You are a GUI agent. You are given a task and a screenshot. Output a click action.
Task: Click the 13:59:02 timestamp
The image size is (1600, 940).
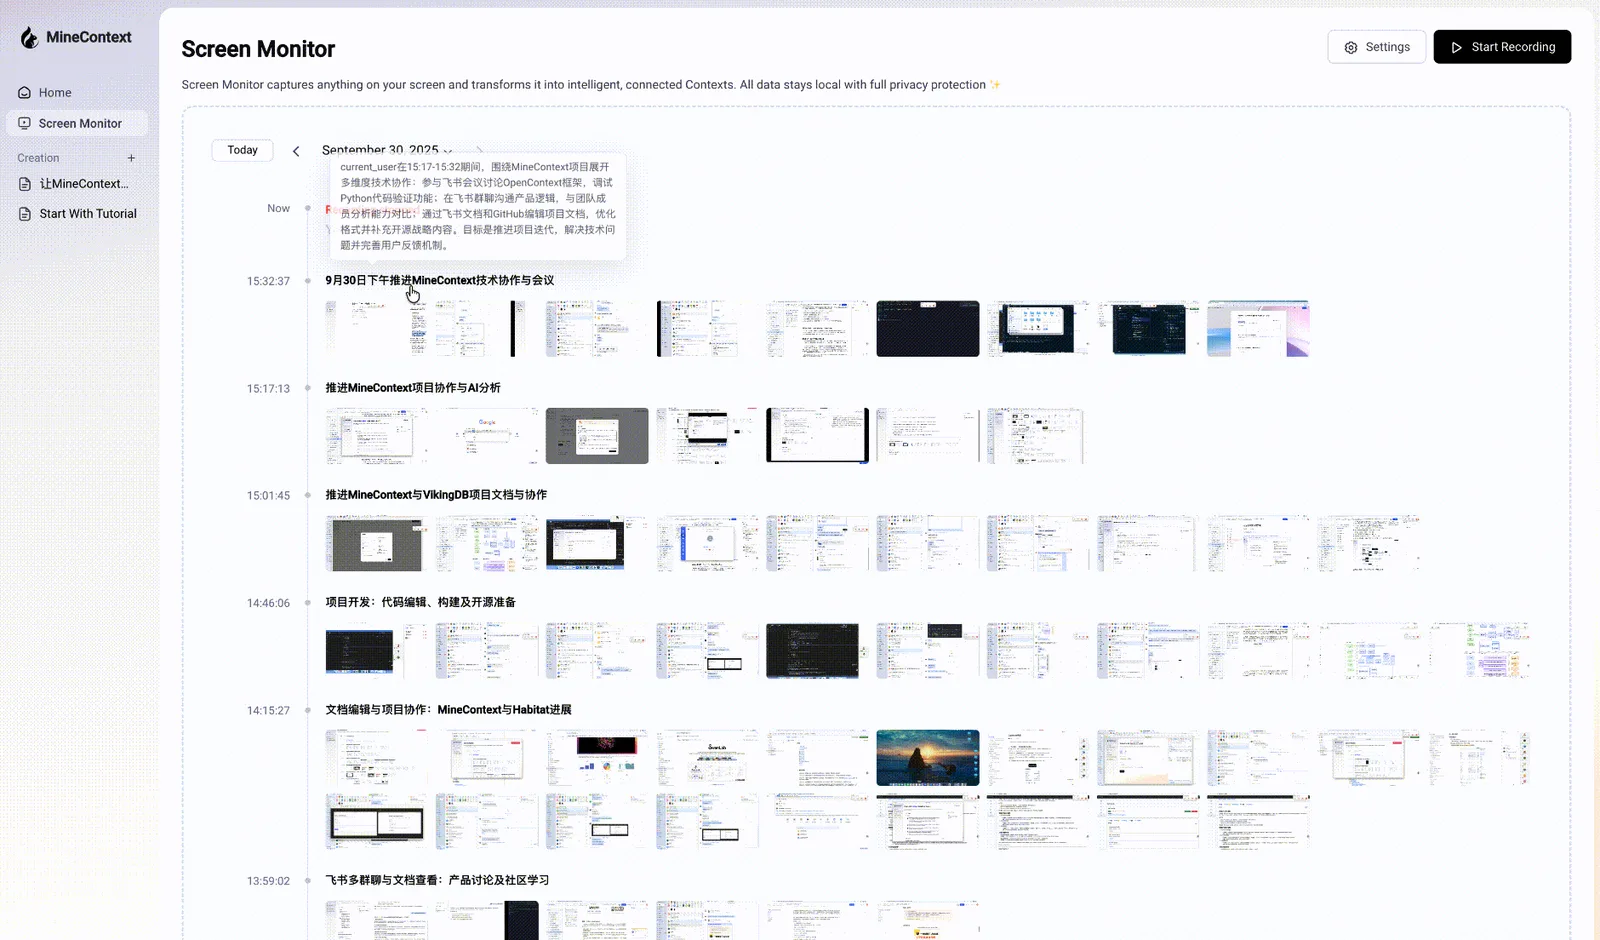pos(268,881)
